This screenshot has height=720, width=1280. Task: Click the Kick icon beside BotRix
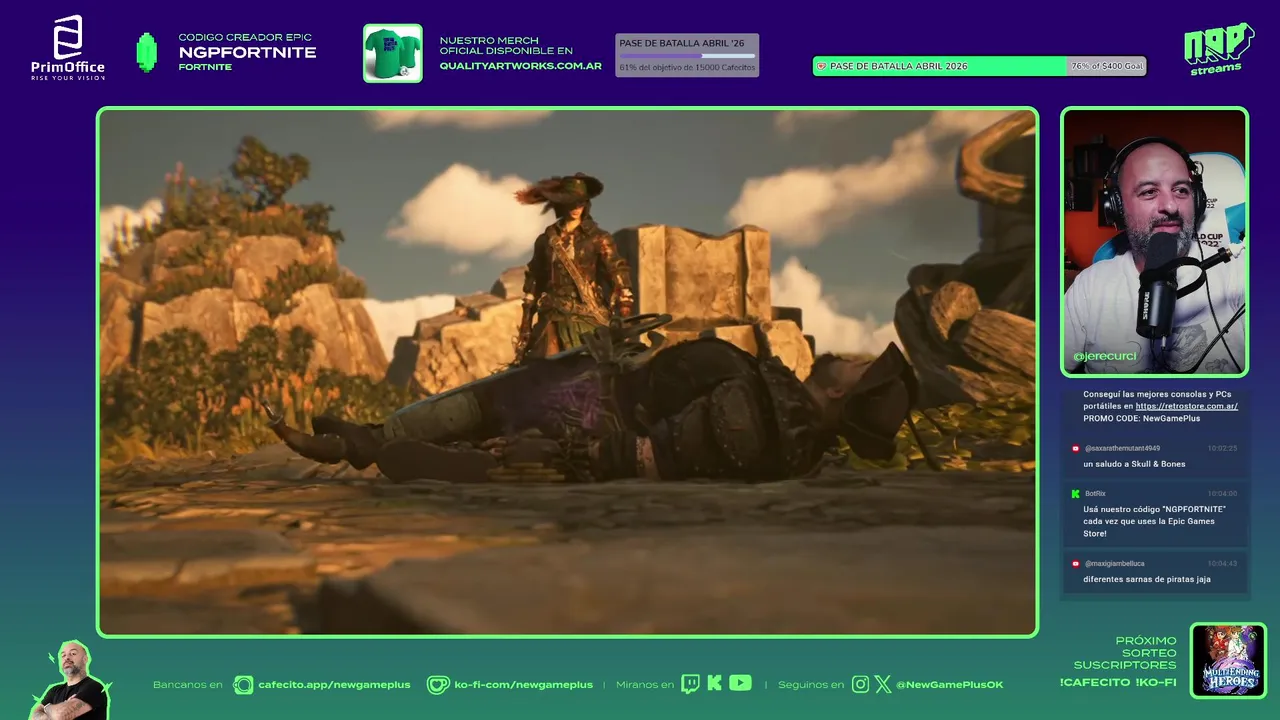1076,493
